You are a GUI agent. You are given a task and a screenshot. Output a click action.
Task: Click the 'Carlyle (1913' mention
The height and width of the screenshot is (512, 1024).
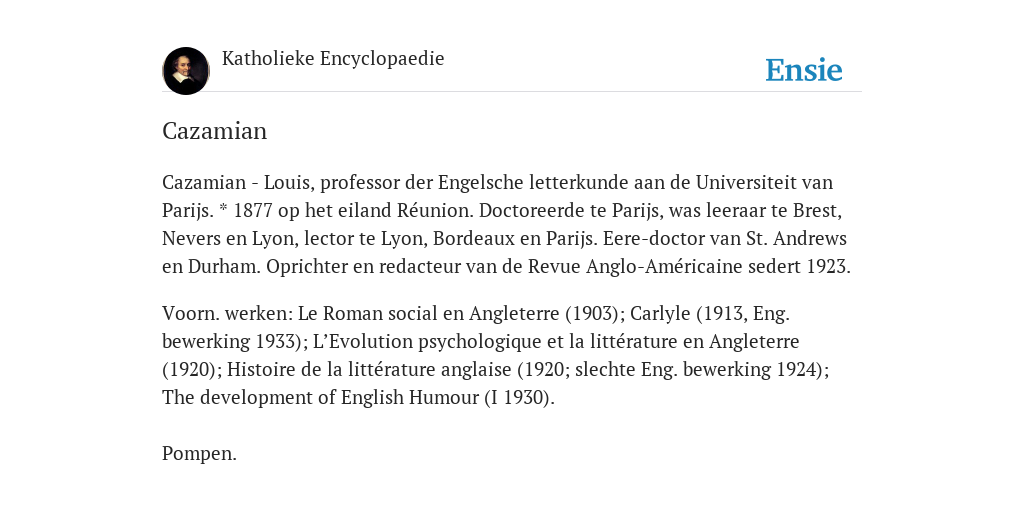pos(688,313)
